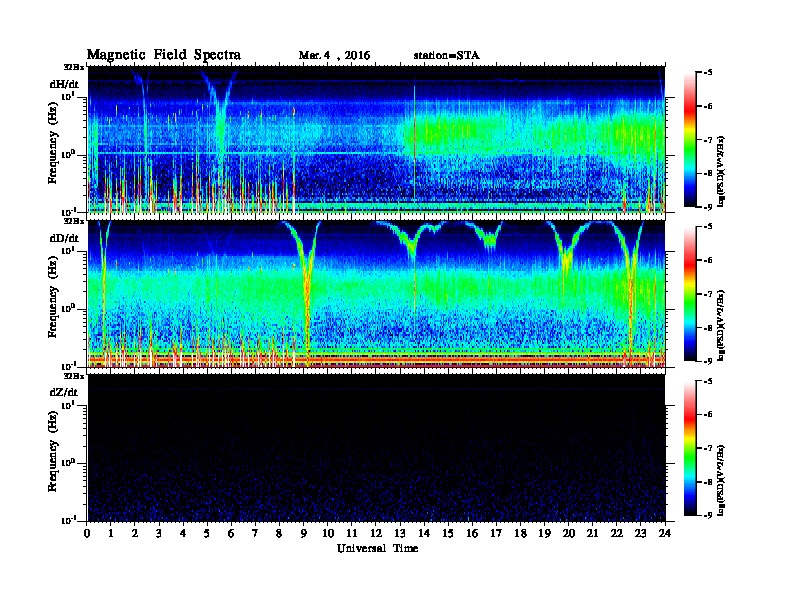
Task: Click the hour 3 tick label on time axis
Action: point(159,533)
